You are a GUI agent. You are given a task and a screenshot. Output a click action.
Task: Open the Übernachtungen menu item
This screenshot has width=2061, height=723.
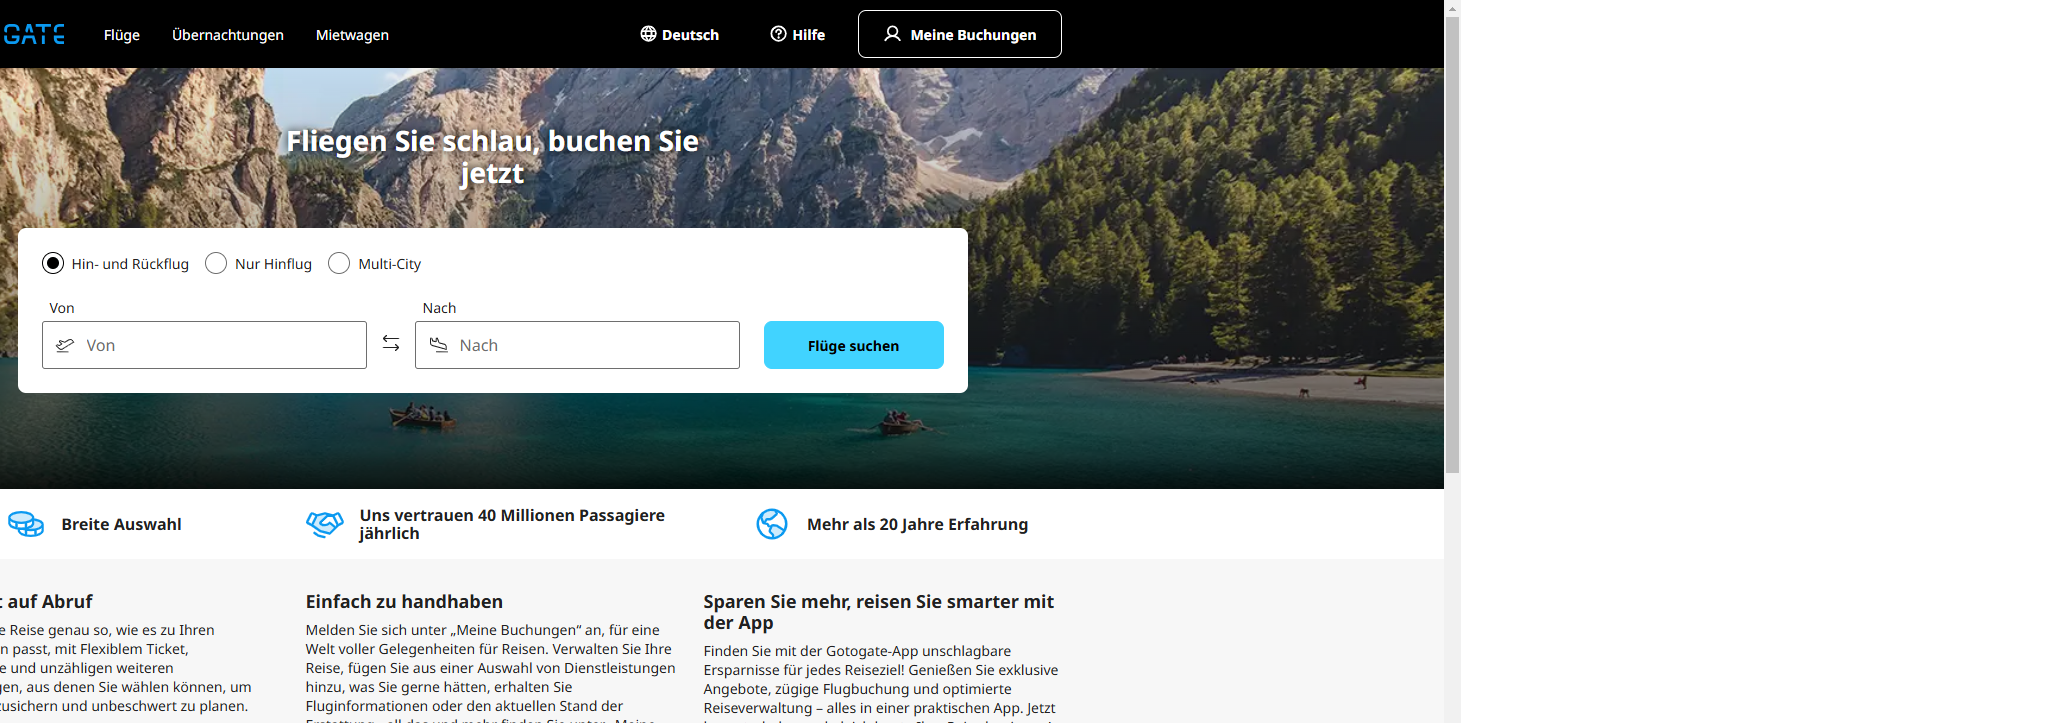click(x=228, y=35)
